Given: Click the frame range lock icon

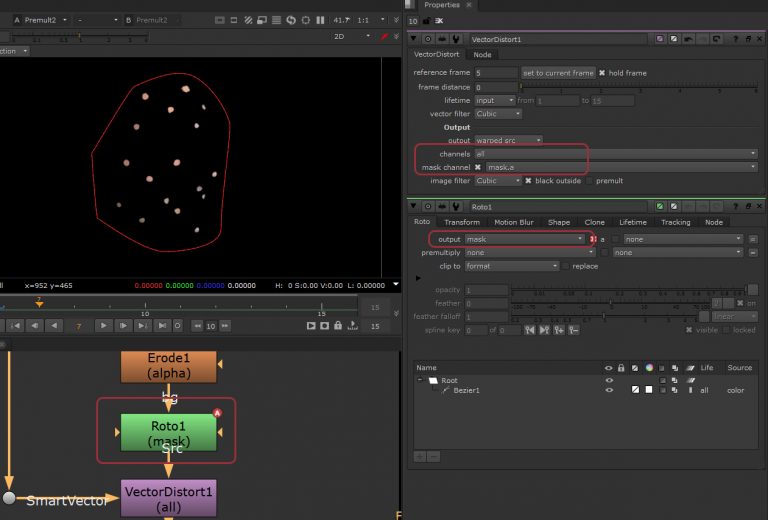Looking at the screenshot, I should tap(338, 325).
